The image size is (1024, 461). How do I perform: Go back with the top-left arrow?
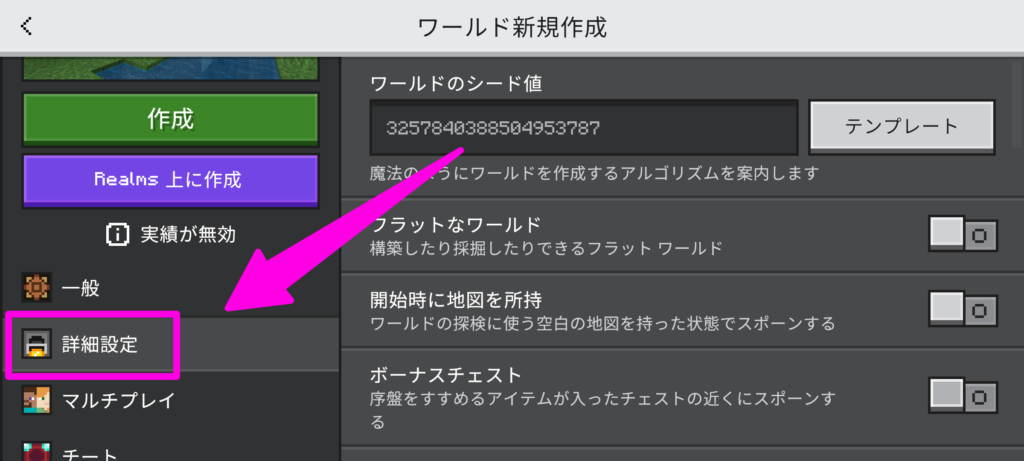(26, 26)
